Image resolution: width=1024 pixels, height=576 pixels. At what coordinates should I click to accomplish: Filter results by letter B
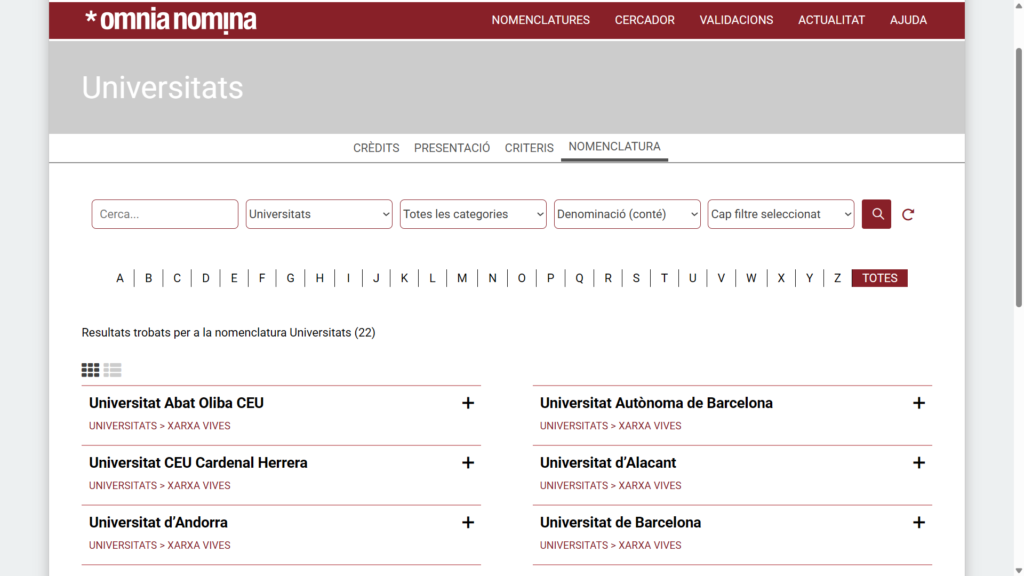pos(148,277)
